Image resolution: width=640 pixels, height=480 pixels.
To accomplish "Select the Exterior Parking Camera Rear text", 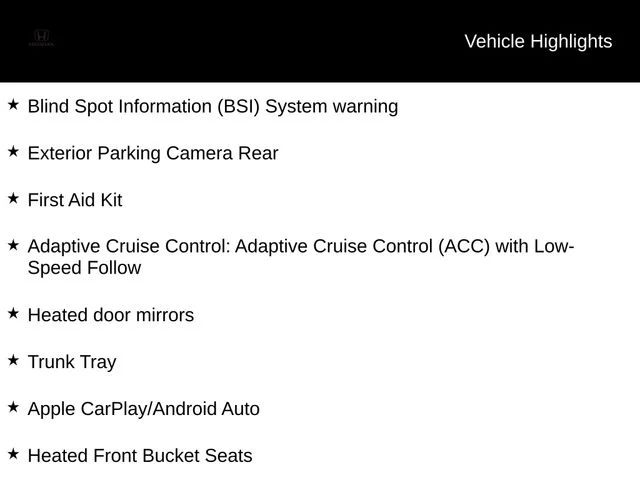I will click(x=153, y=153).
